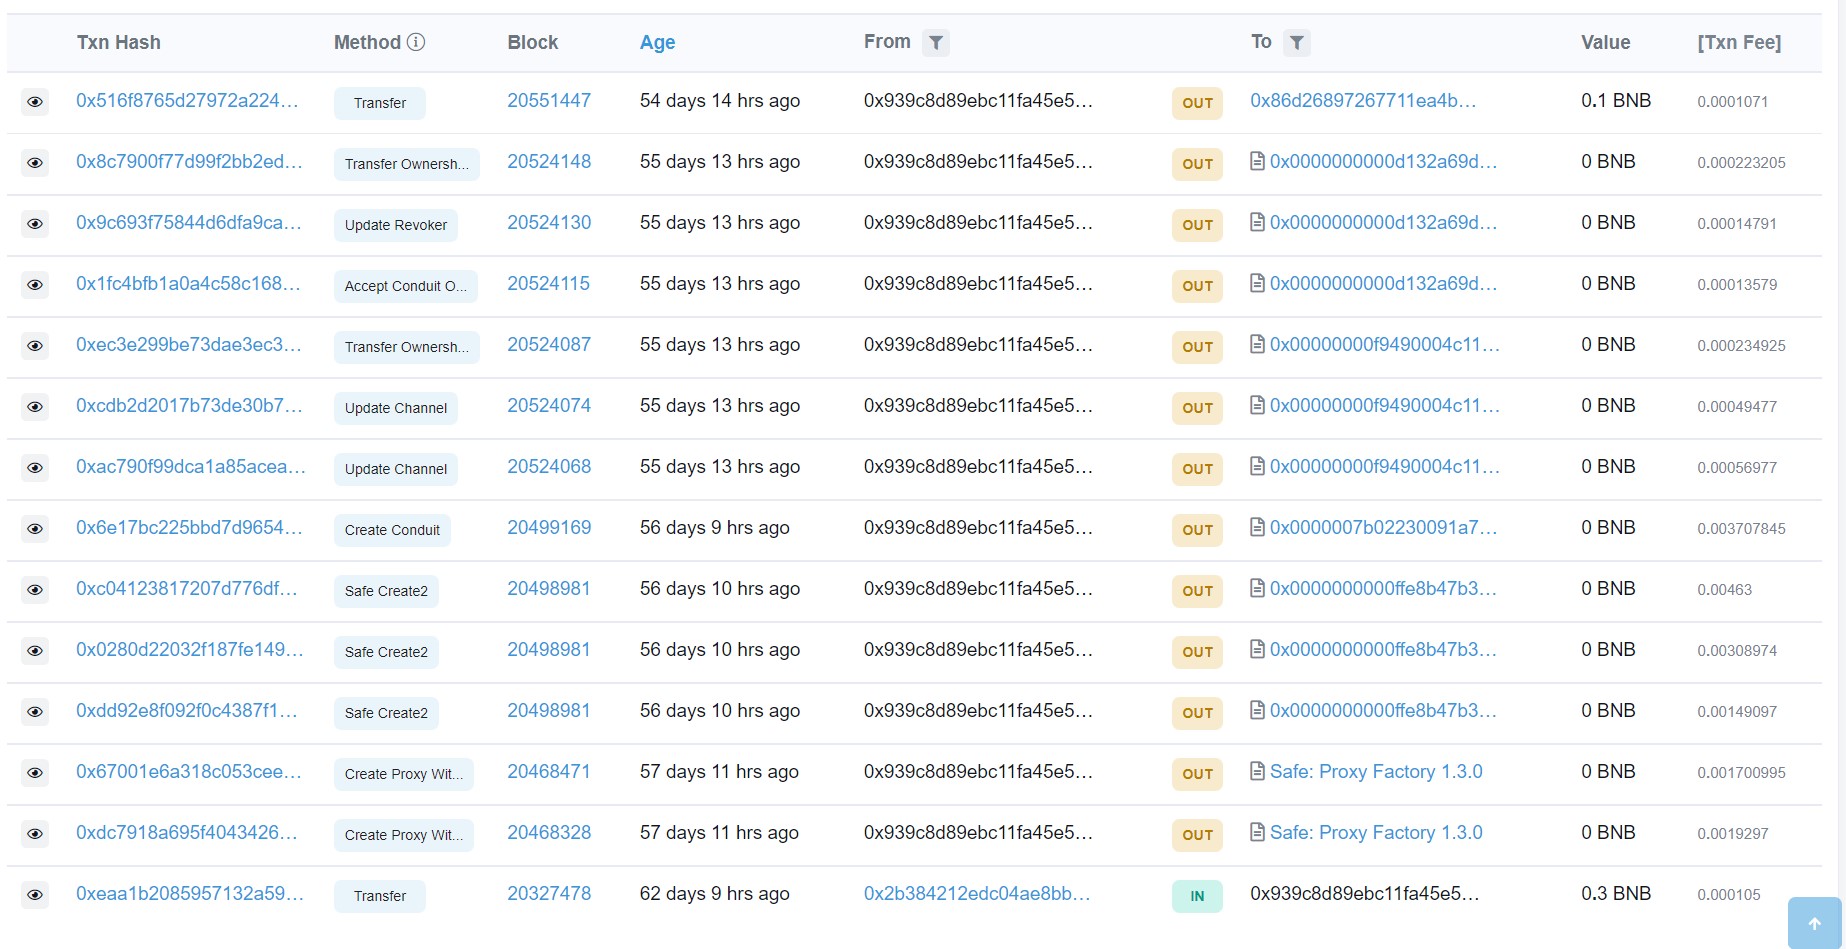Click the info icon beside Method header
This screenshot has height=949, width=1846.
416,42
